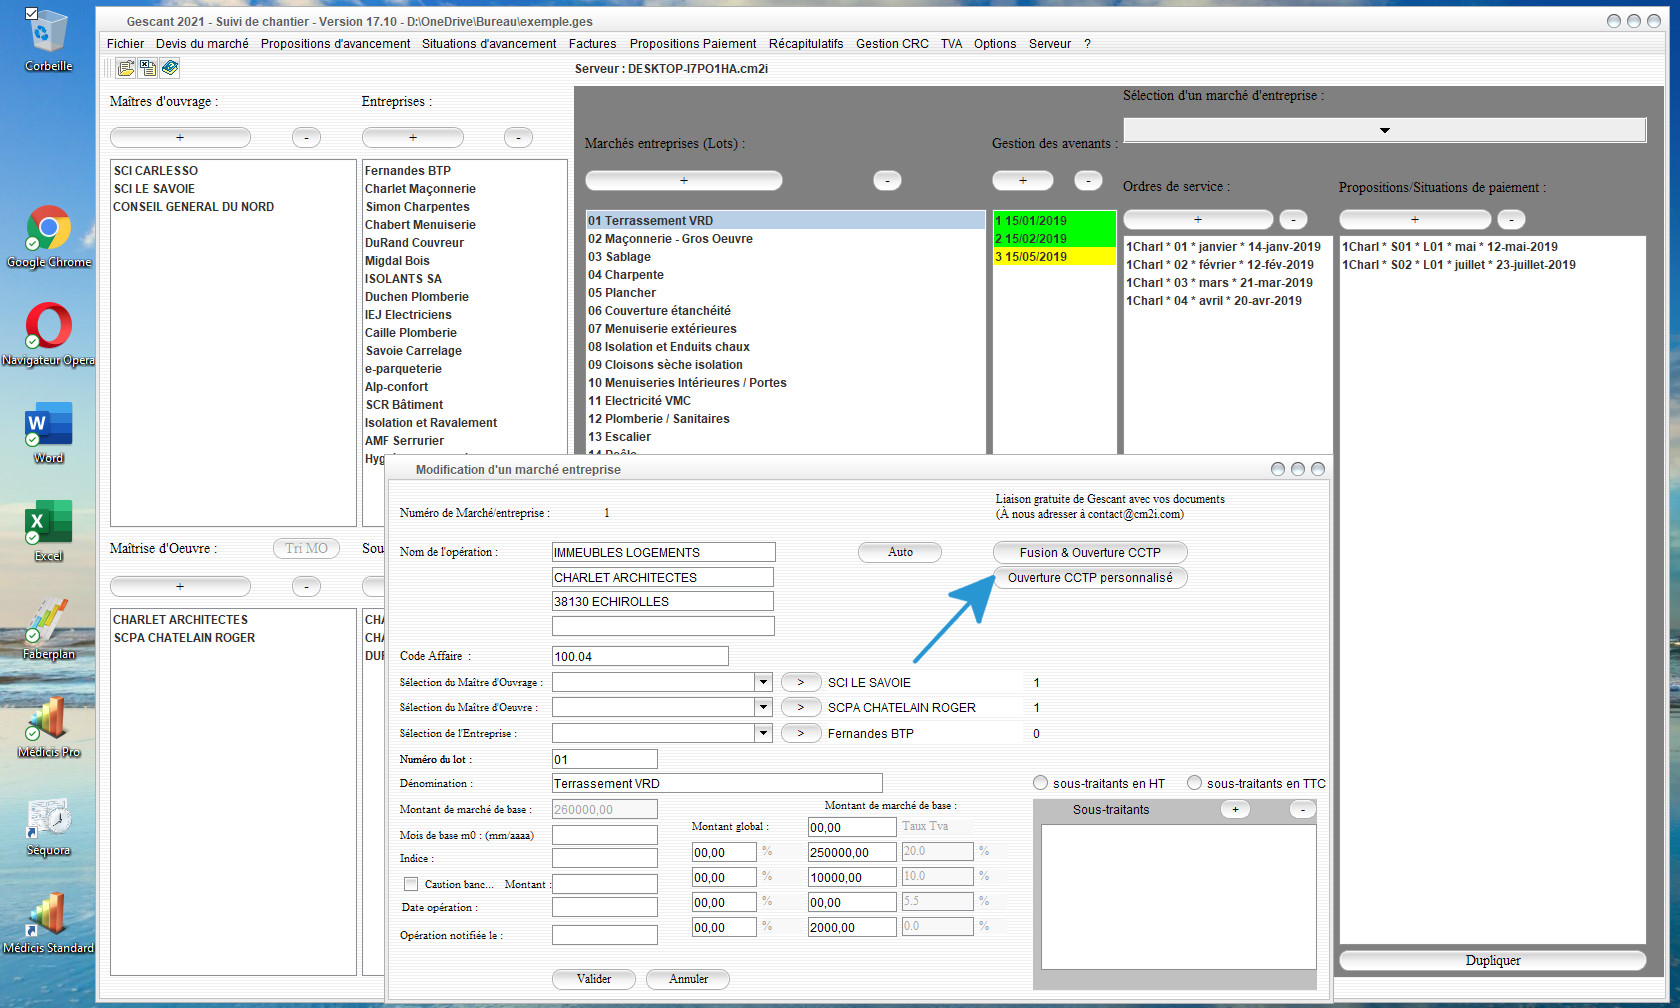Open the Word desktop icon
The height and width of the screenshot is (1008, 1680).
coord(48,433)
